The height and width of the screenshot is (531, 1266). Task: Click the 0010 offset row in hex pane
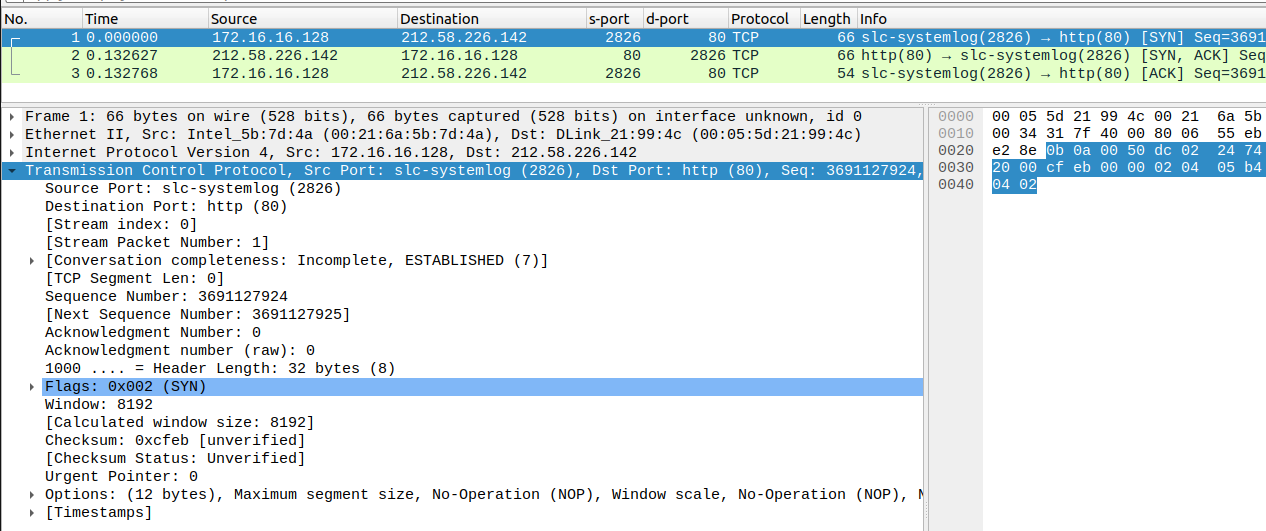click(x=957, y=134)
